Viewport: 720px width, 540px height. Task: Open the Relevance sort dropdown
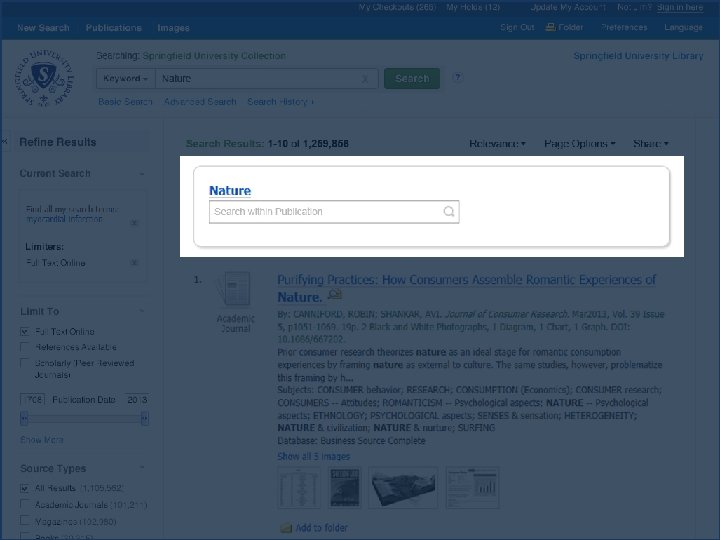tap(497, 144)
